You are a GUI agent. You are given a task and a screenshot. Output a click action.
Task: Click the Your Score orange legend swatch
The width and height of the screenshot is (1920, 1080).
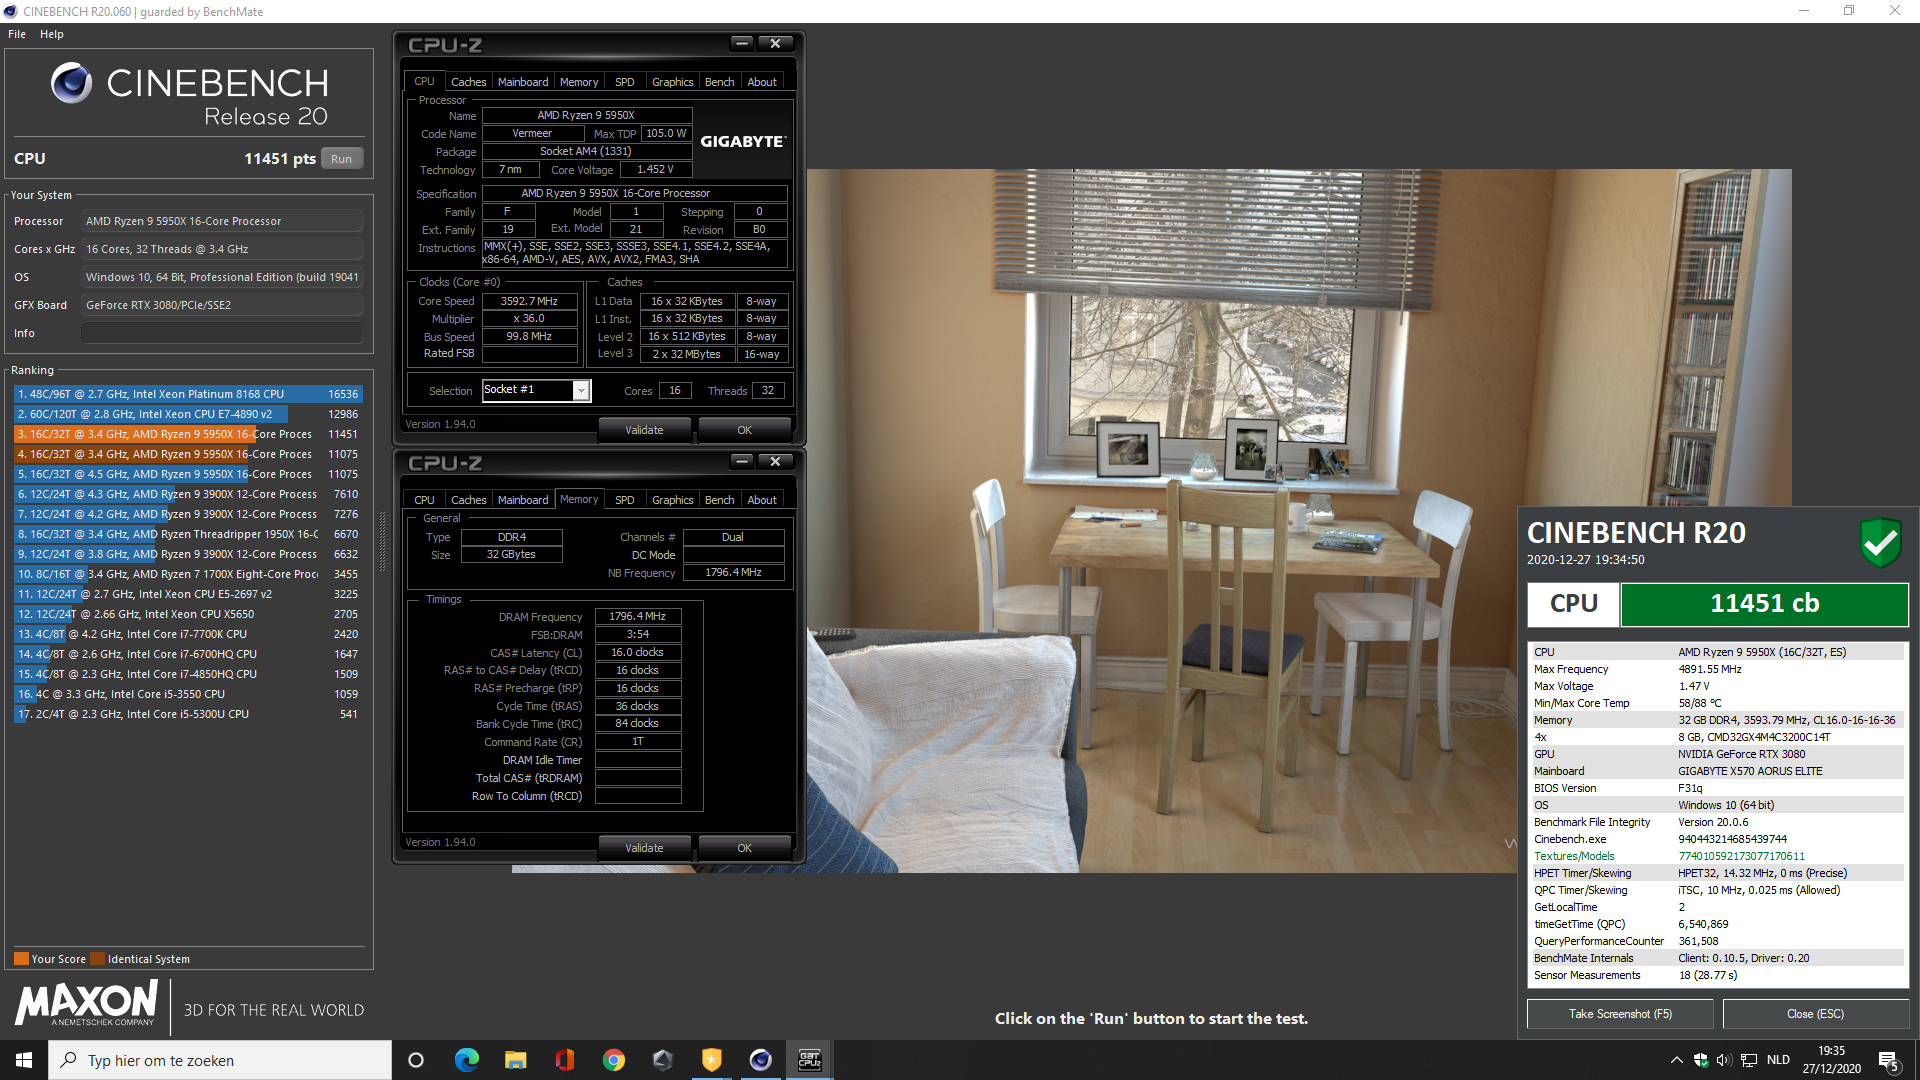pos(21,959)
